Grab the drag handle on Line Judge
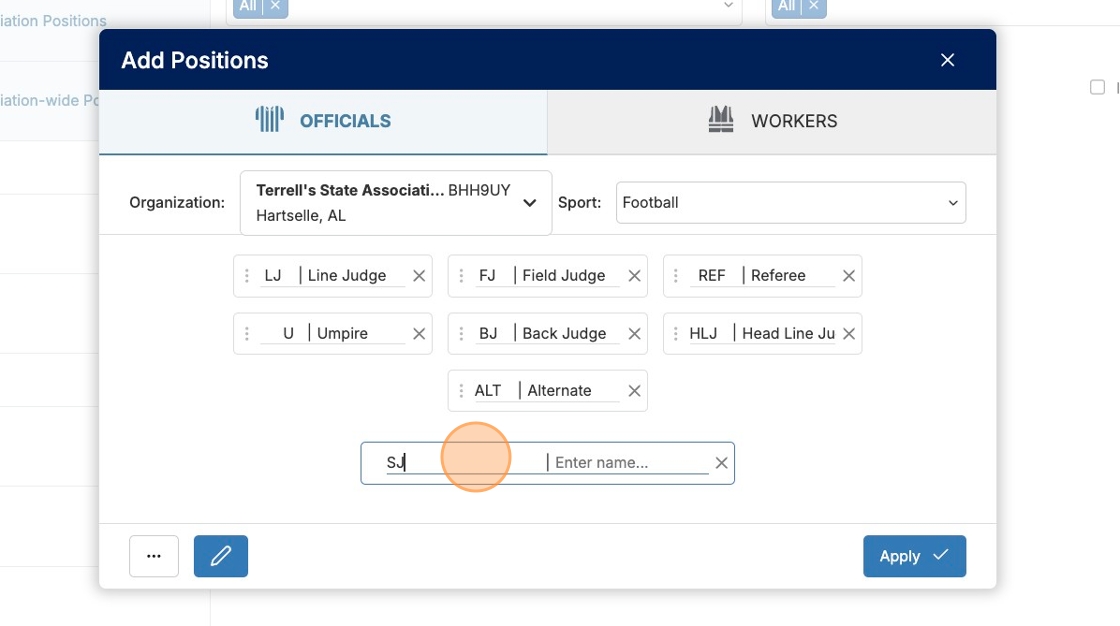The width and height of the screenshot is (1120, 626). [247, 276]
